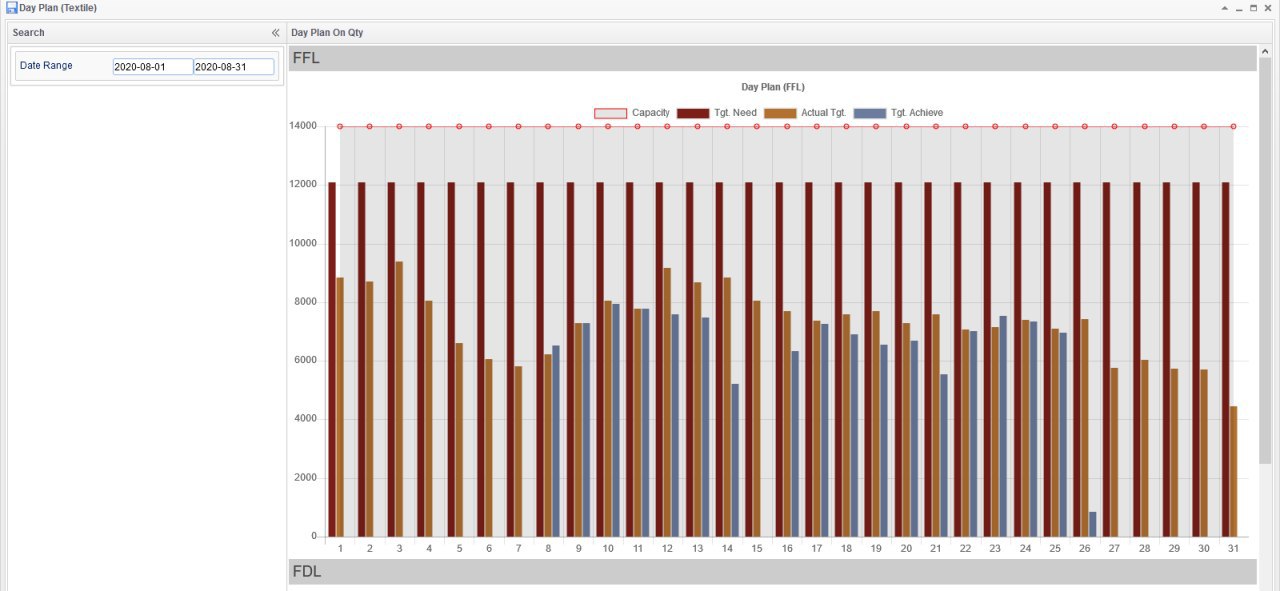Click the Search panel title
The image size is (1280, 591).
click(28, 33)
